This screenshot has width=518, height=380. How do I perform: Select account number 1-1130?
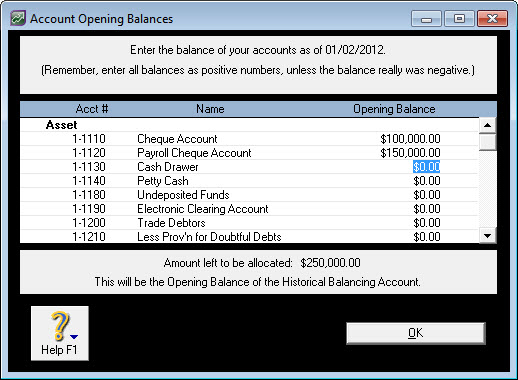[89, 167]
